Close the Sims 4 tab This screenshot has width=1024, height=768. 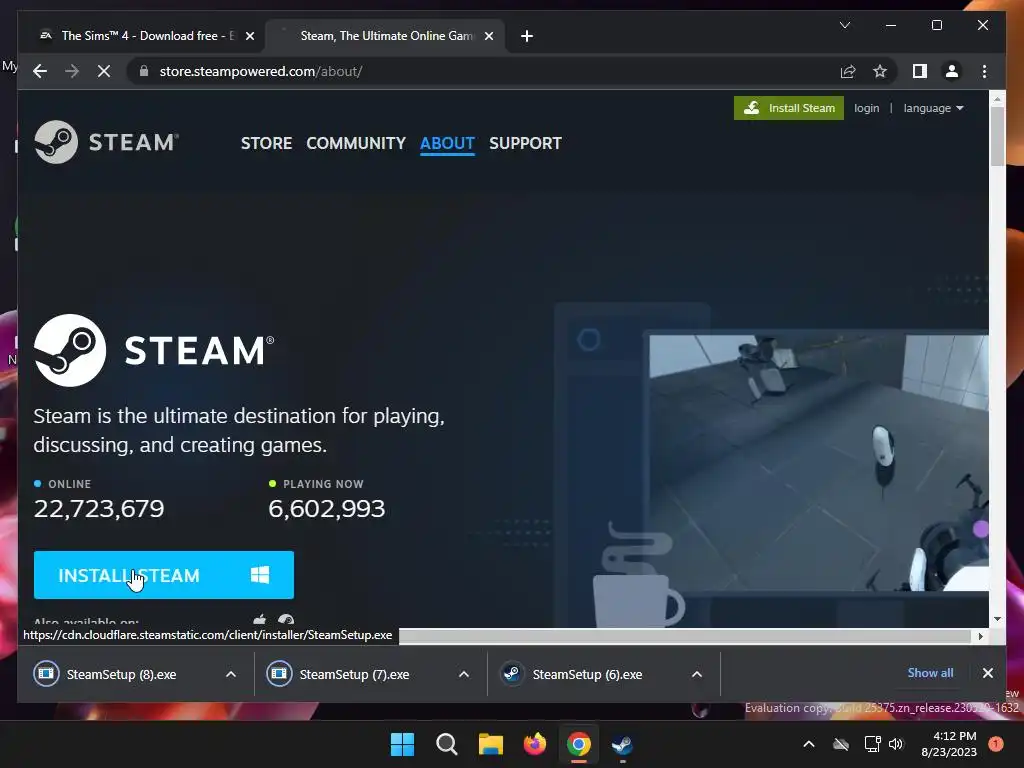pos(249,36)
